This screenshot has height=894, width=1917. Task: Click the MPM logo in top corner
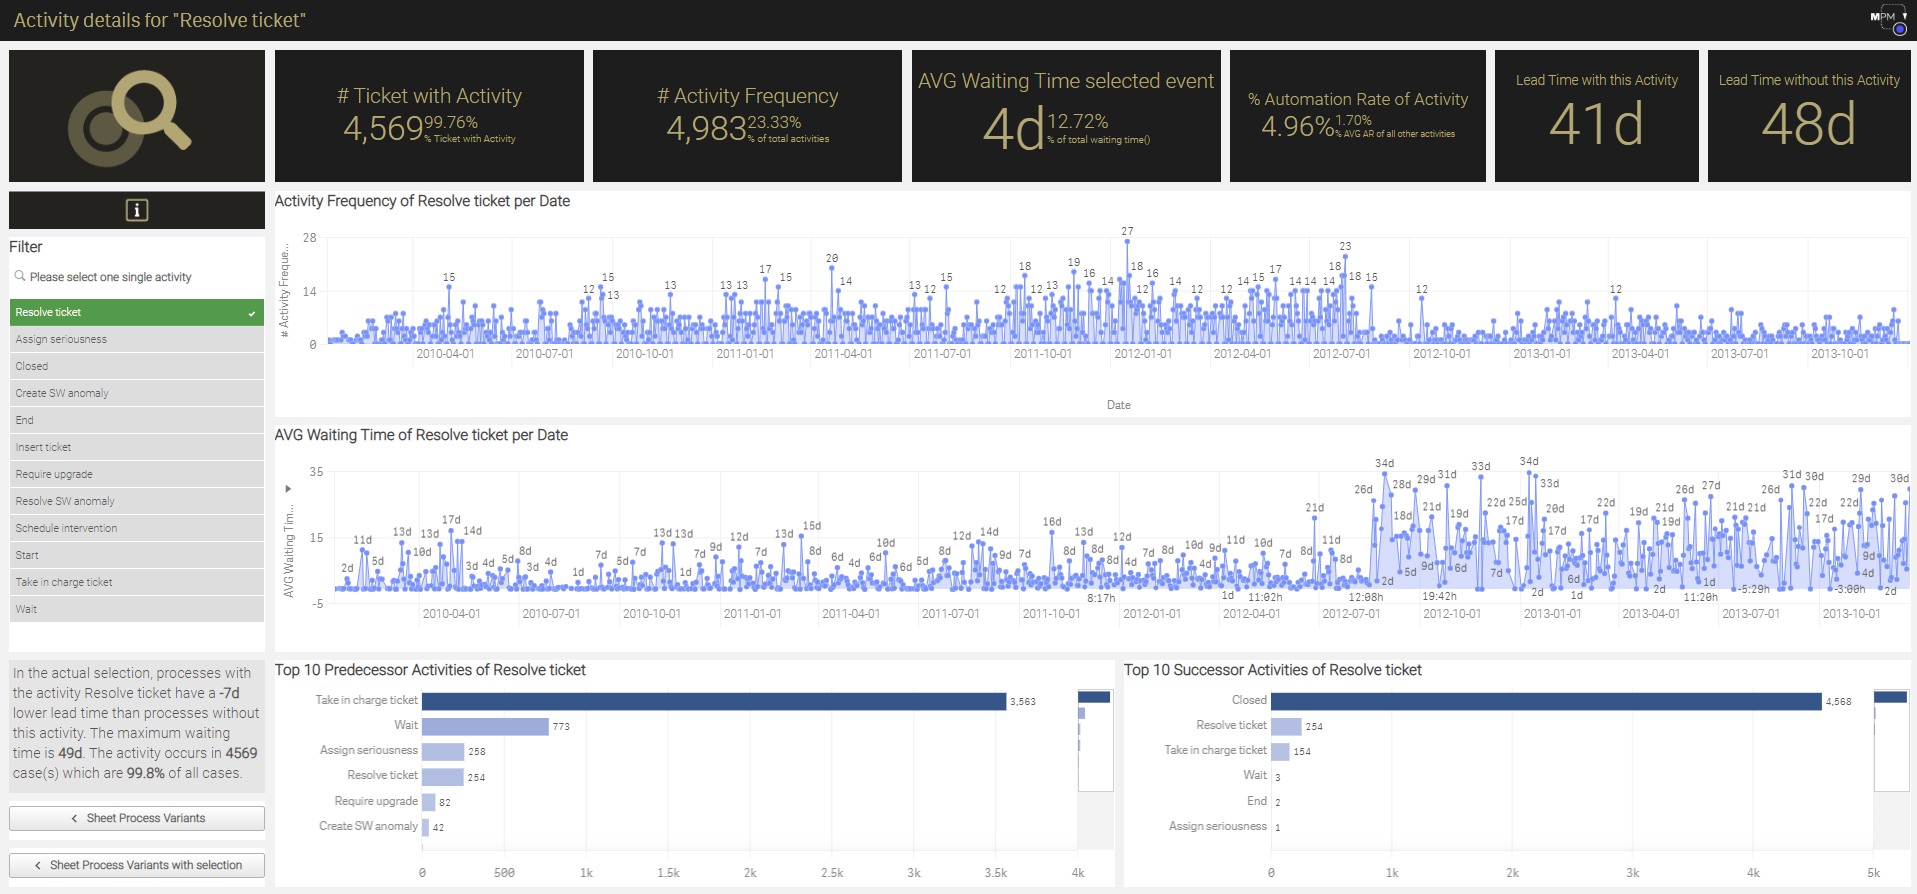1888,19
